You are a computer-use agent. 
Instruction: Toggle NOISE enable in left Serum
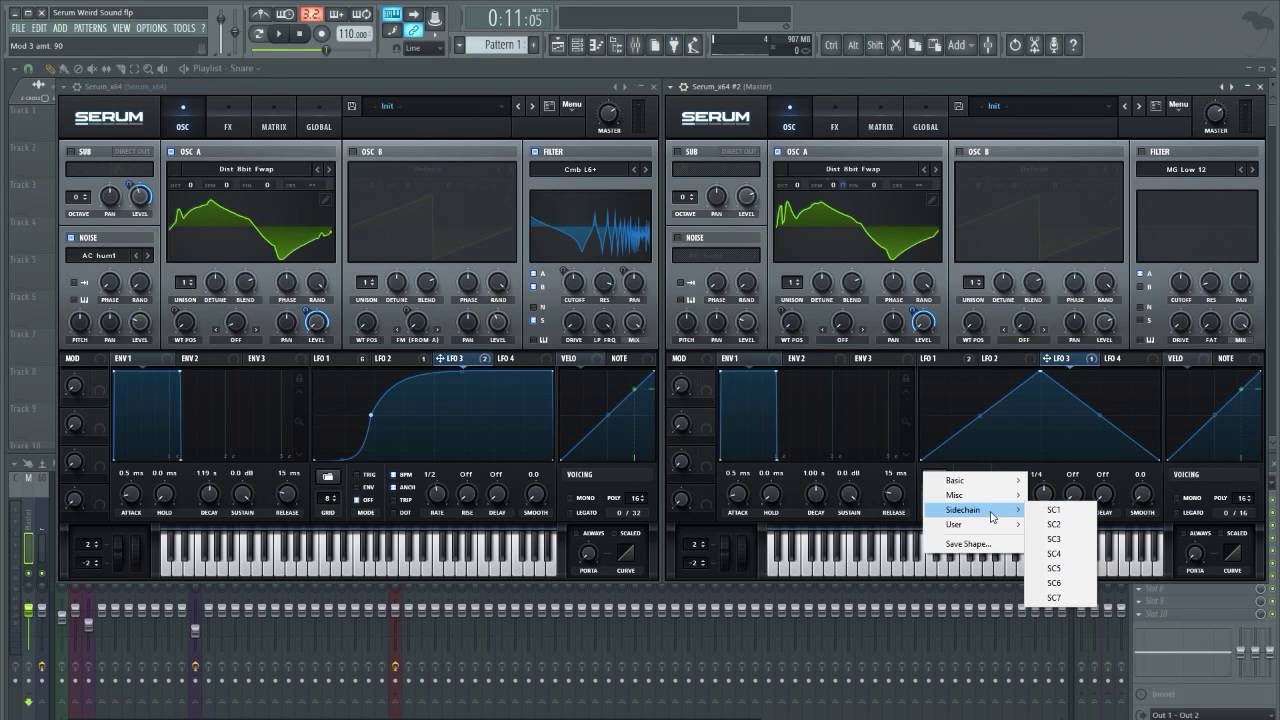(x=71, y=238)
